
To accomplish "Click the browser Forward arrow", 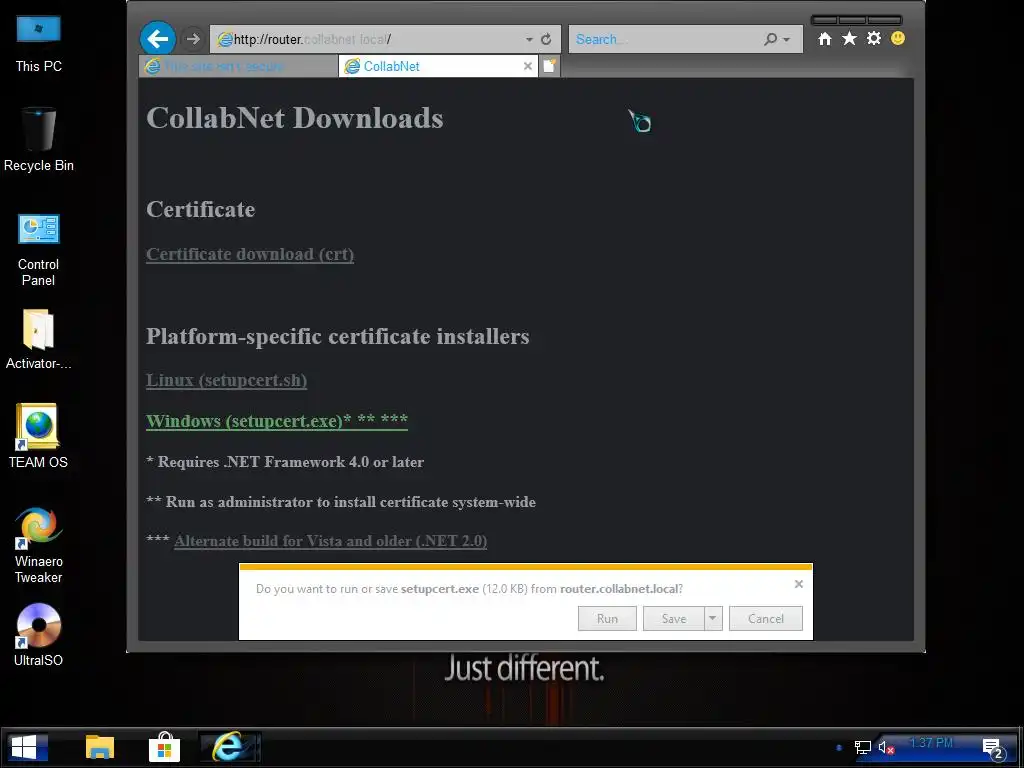I will click(x=193, y=39).
